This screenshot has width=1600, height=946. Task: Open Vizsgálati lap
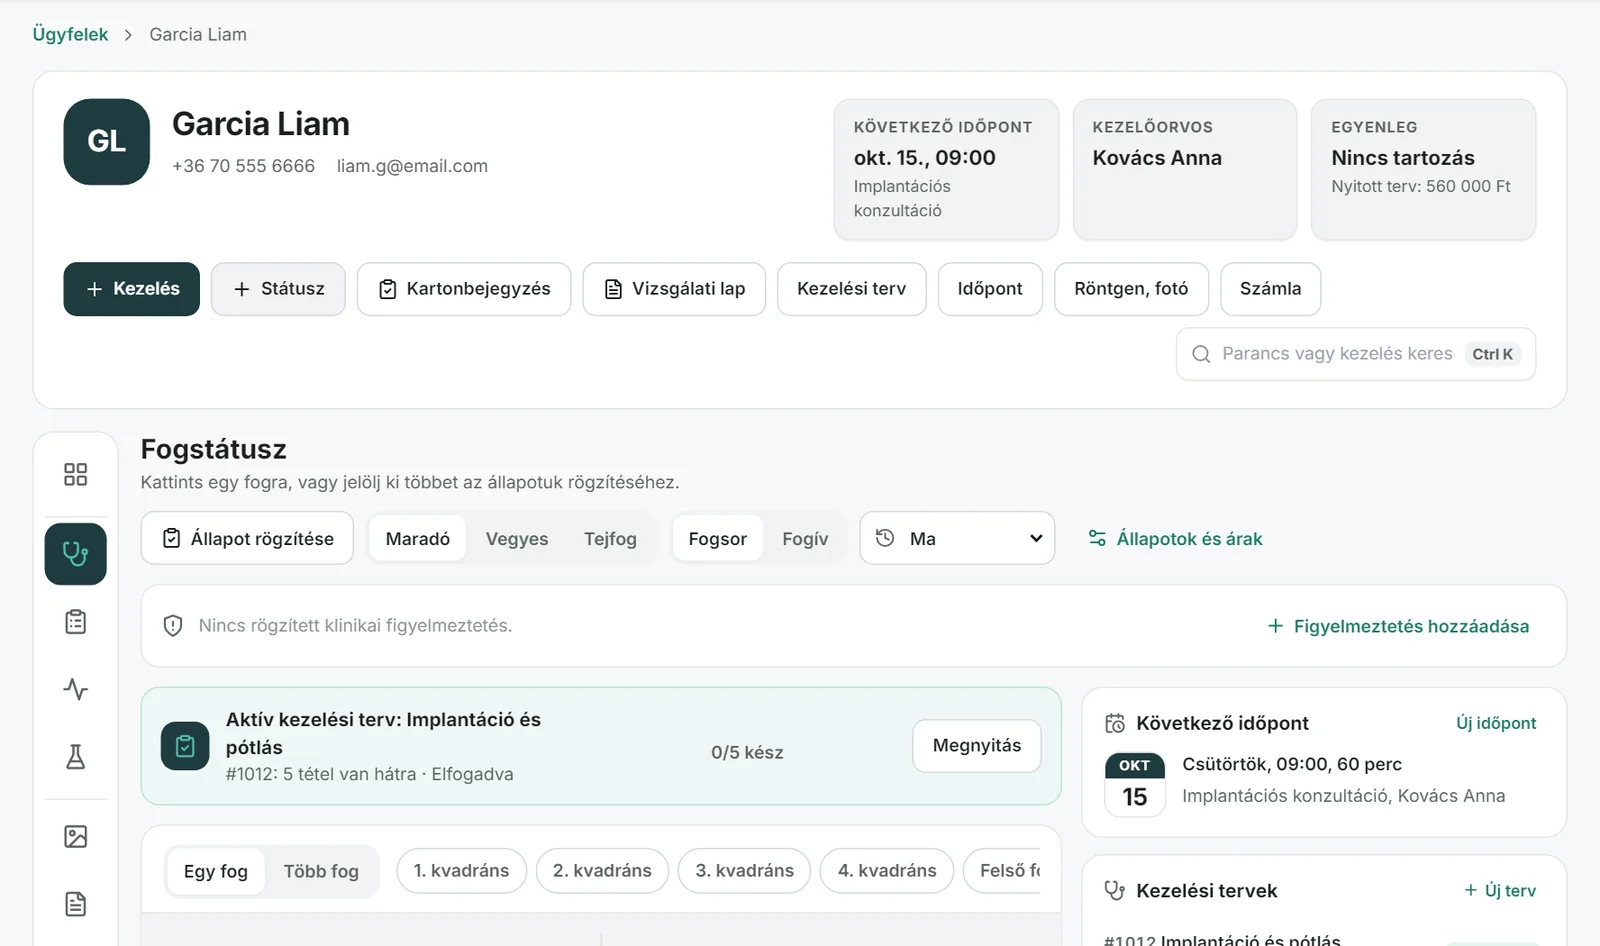674,289
